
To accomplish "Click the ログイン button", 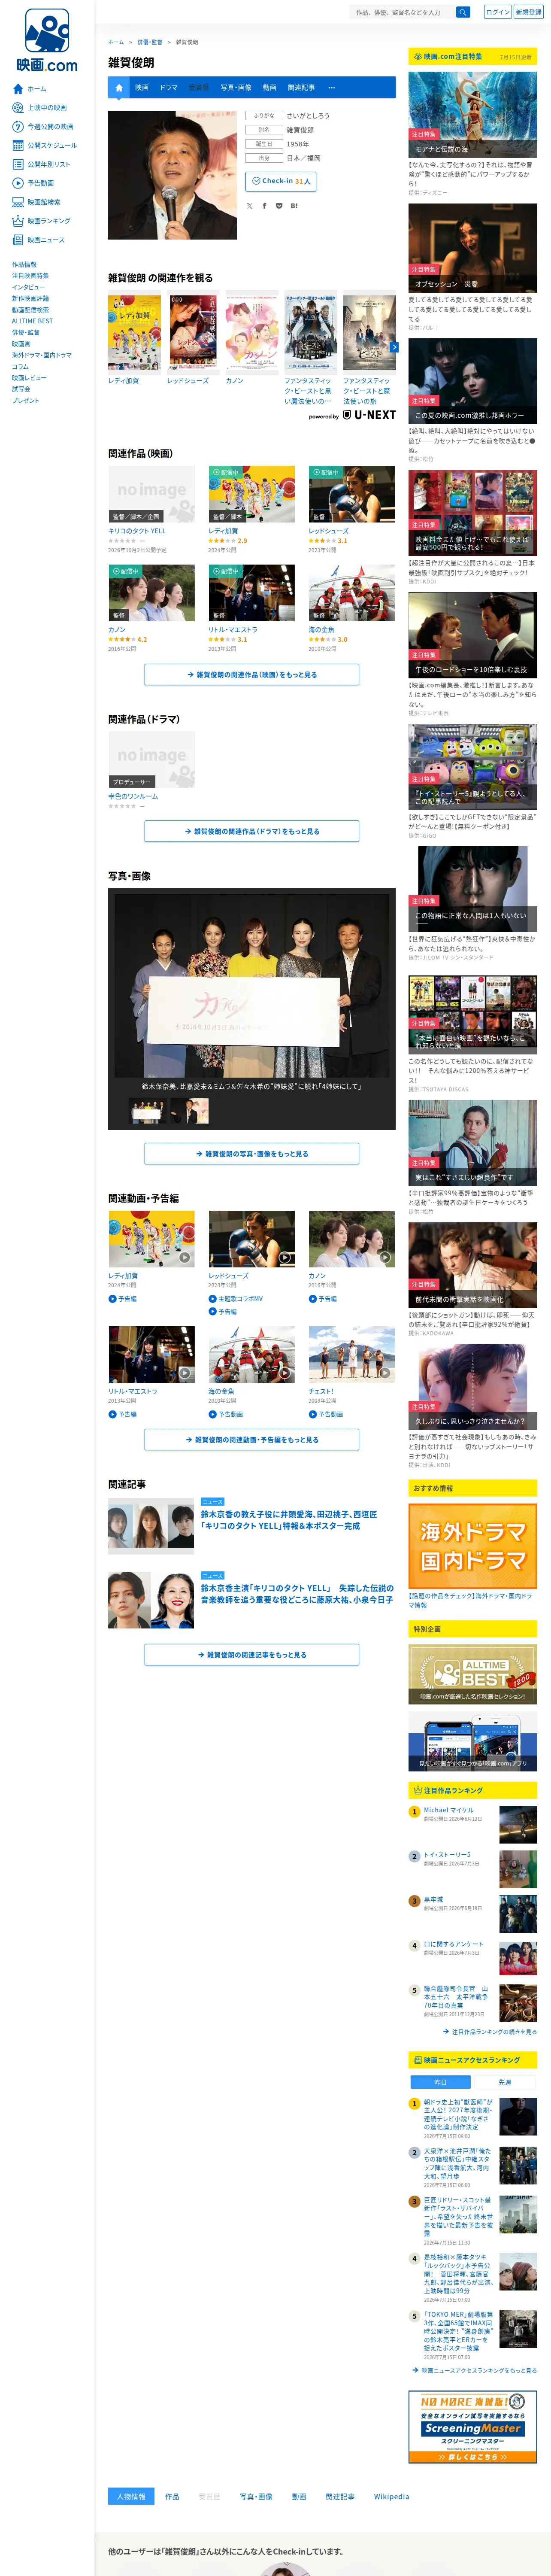I will [497, 12].
